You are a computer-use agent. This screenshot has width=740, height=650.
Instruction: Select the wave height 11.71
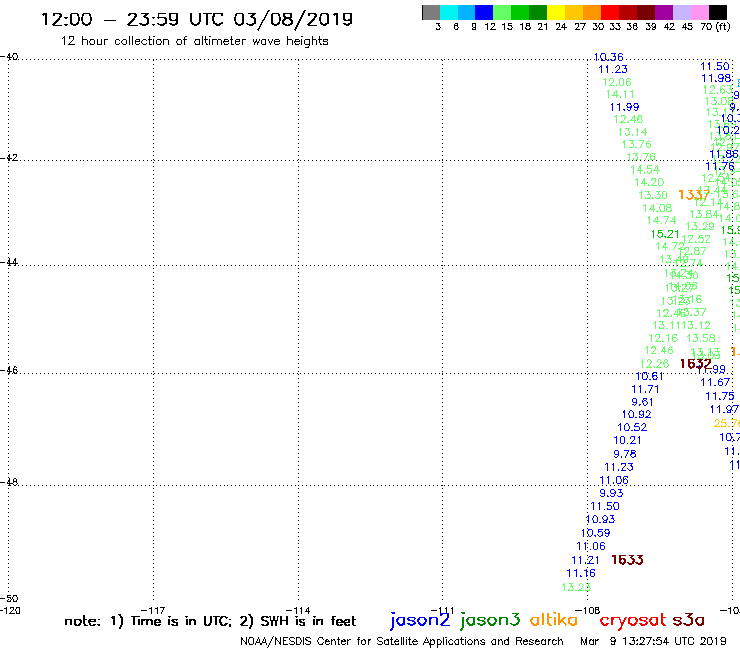point(645,389)
